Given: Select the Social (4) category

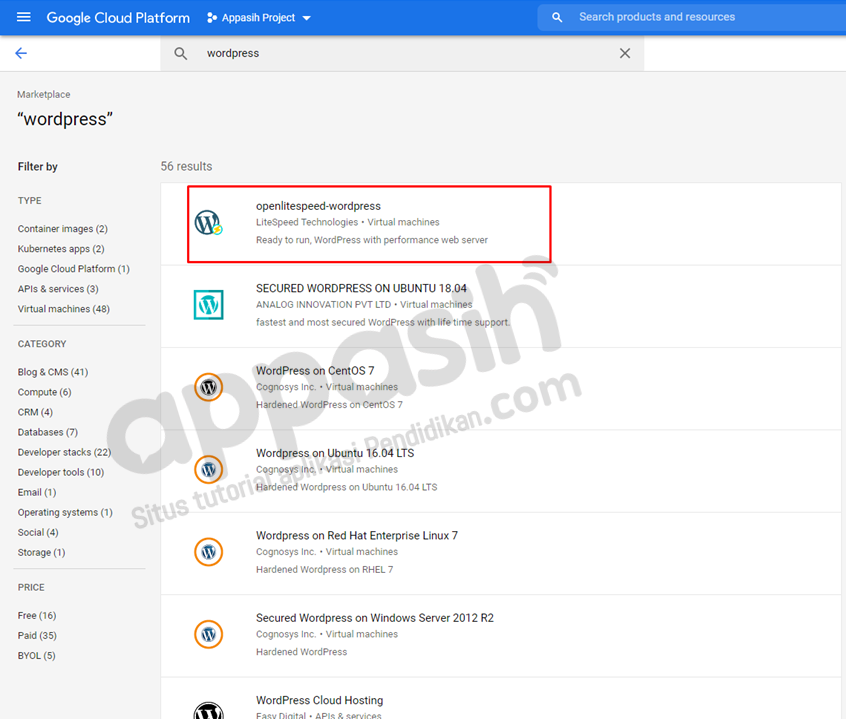Looking at the screenshot, I should 38,532.
